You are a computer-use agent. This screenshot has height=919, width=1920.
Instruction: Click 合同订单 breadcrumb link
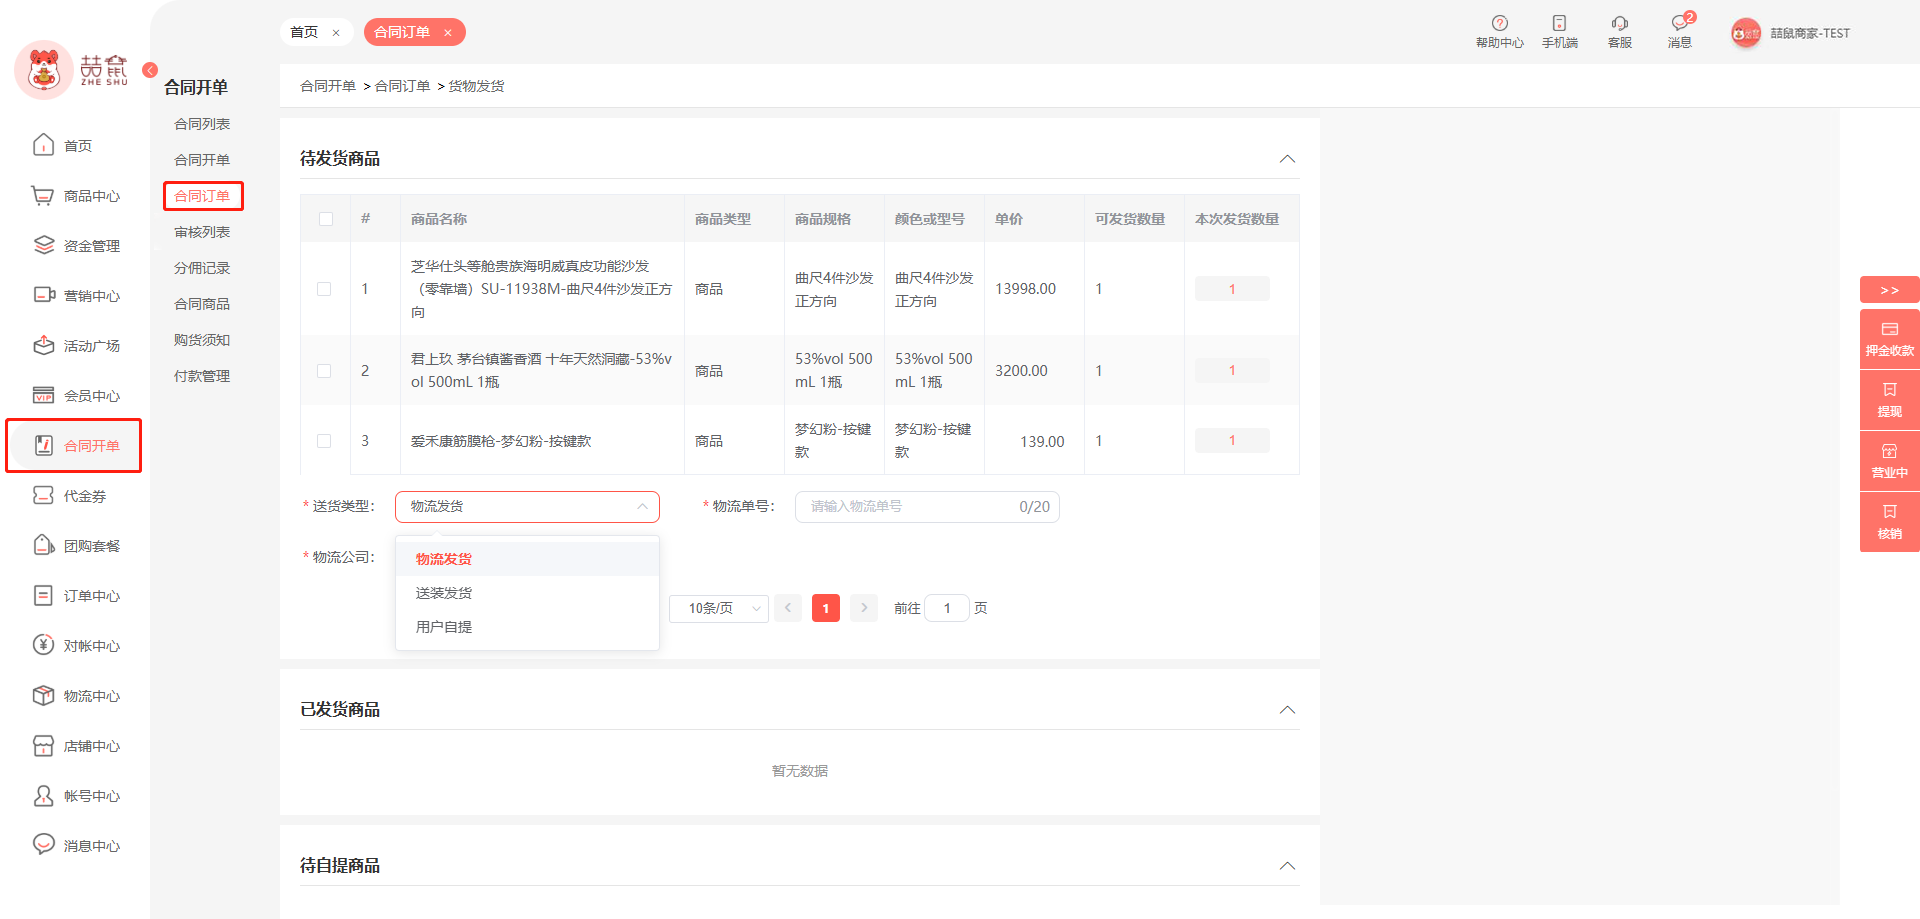402,86
